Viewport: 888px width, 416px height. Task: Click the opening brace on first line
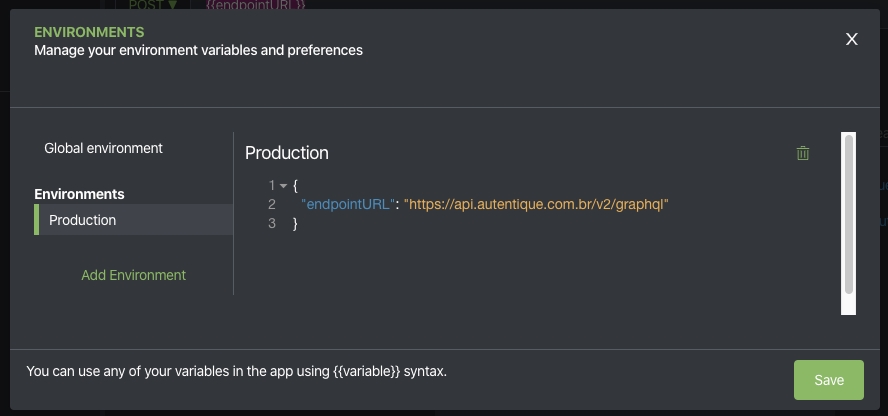(x=296, y=186)
